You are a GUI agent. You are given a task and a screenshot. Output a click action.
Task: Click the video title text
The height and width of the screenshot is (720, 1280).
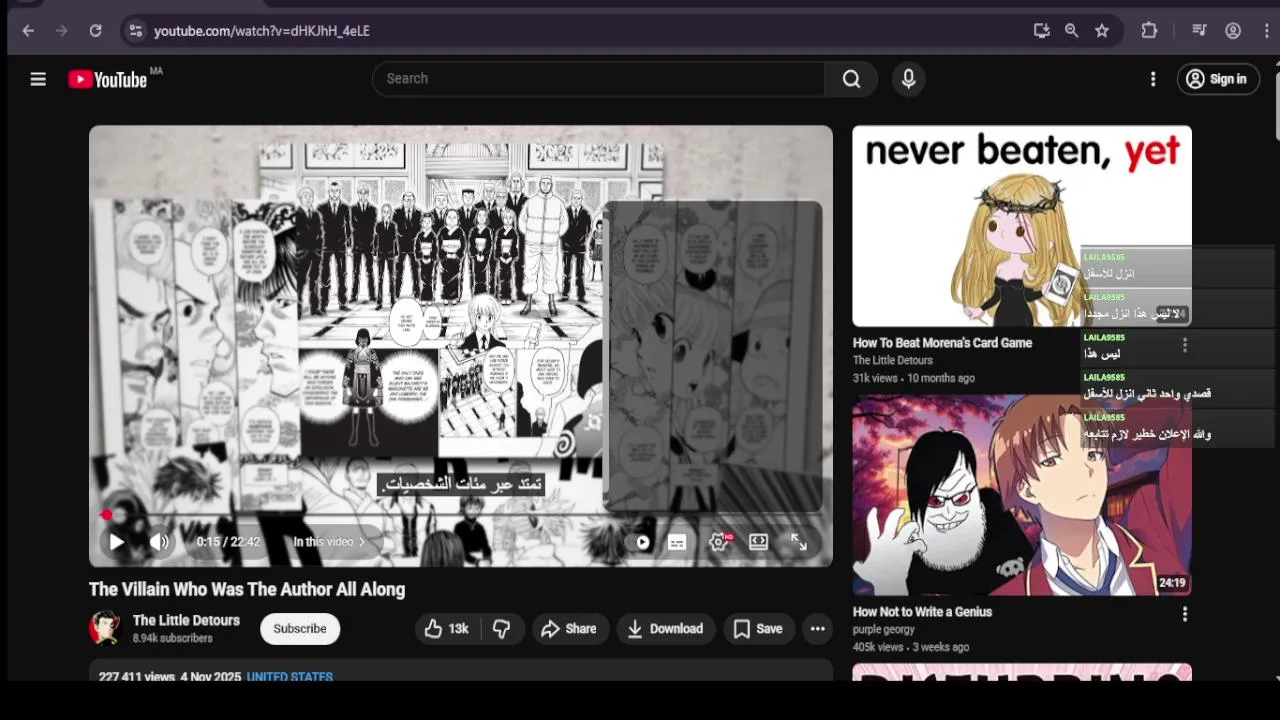point(247,589)
